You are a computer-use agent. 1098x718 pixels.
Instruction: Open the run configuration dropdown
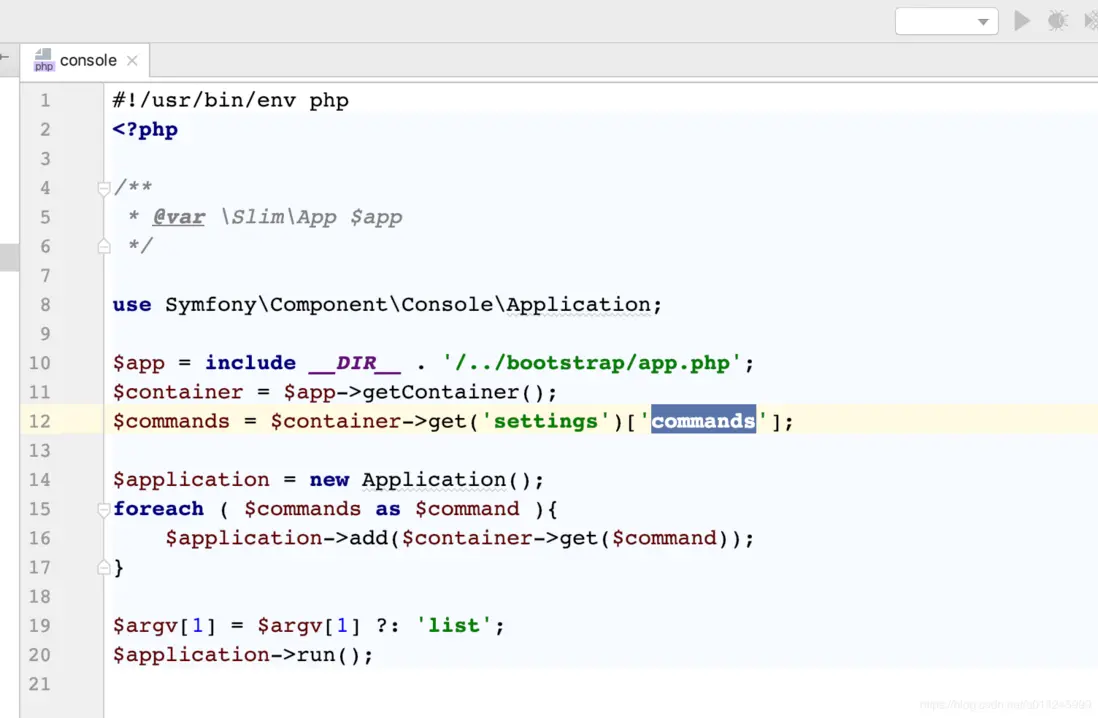946,21
